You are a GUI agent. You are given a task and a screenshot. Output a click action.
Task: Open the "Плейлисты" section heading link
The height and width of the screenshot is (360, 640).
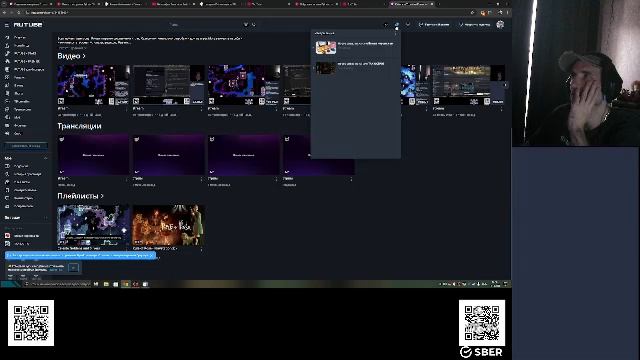[80, 196]
